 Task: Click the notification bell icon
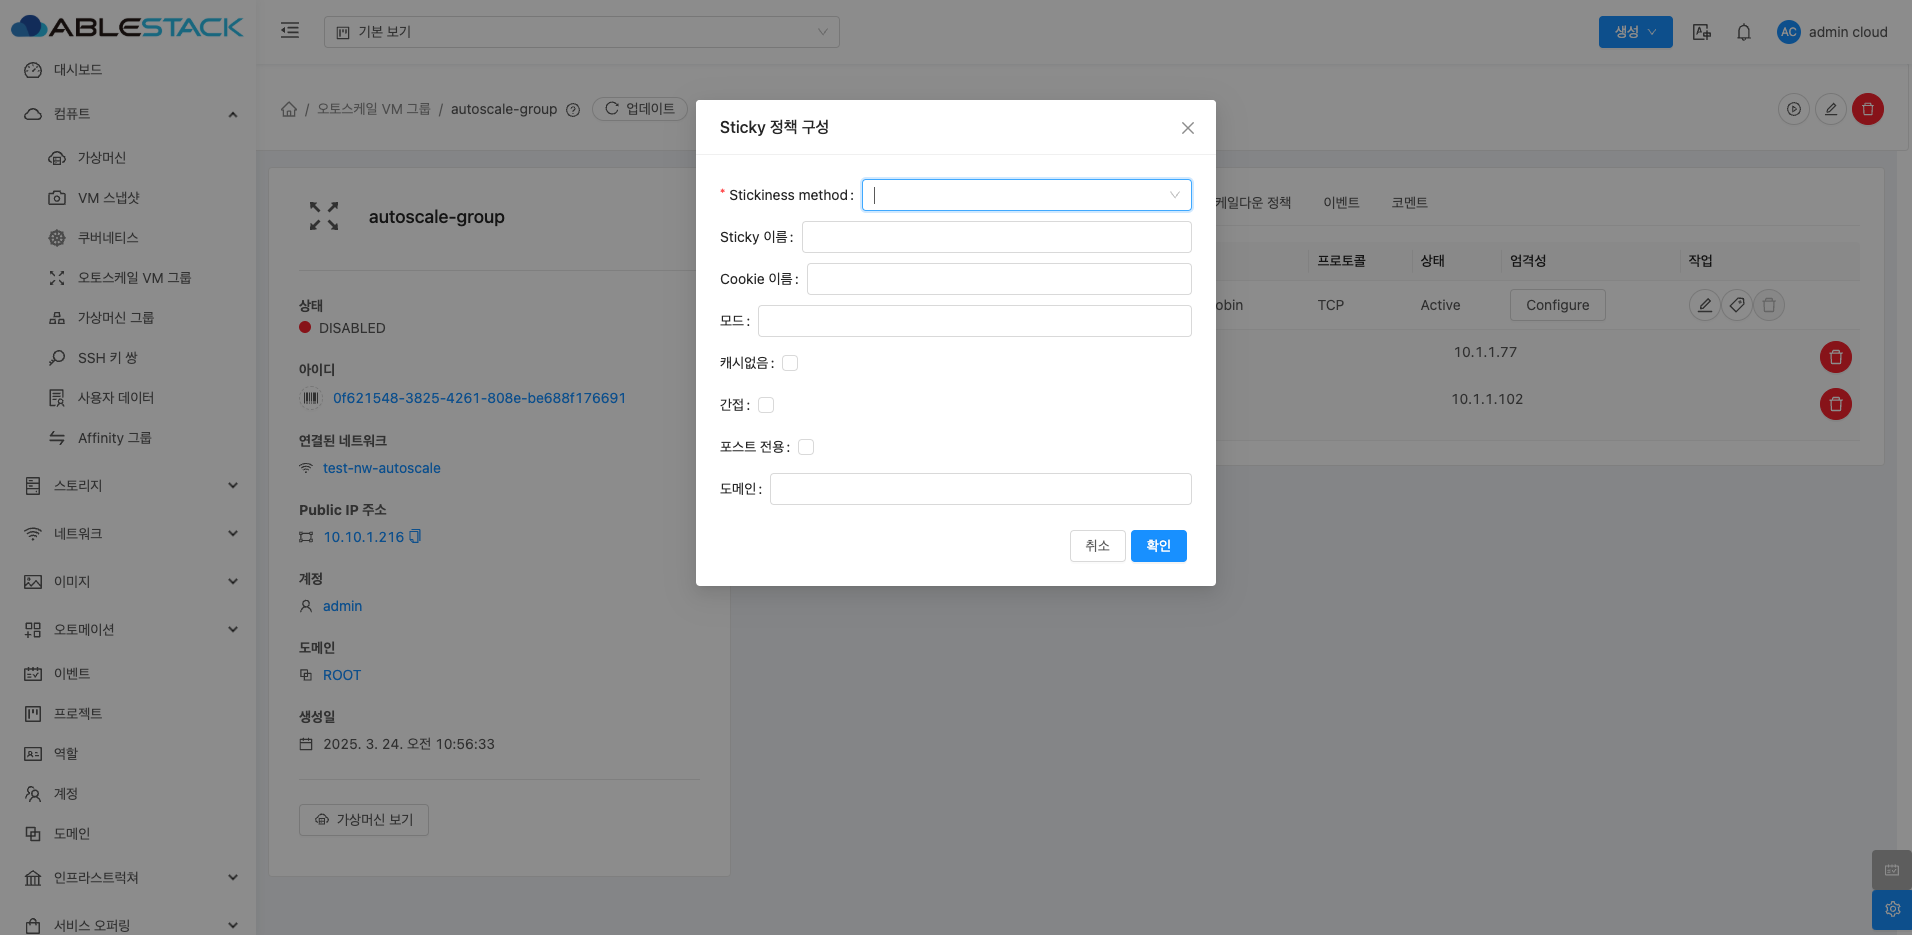click(1743, 32)
